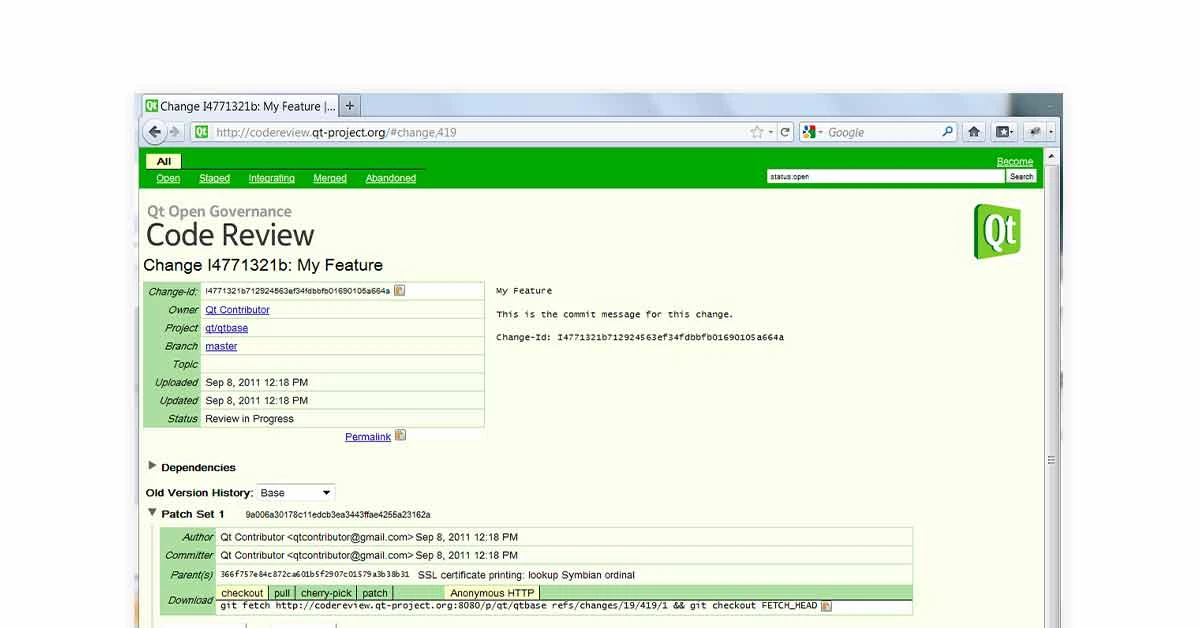Click the copy icon beside Permalink

(399, 436)
